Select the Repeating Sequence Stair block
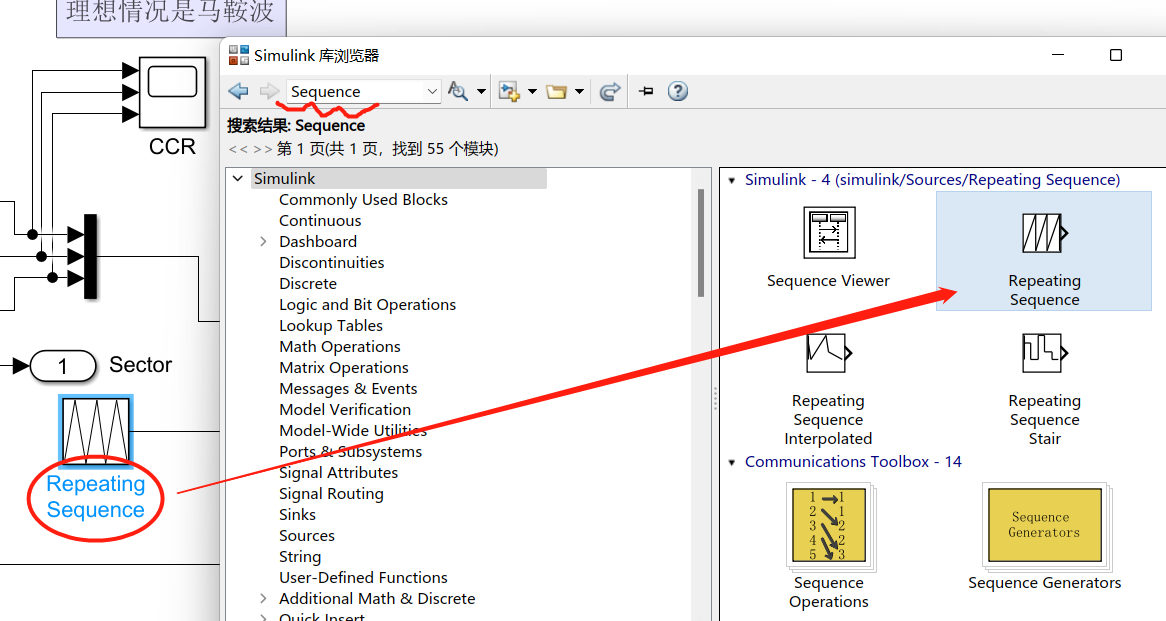Screen dimensions: 1166x621 1044,389
